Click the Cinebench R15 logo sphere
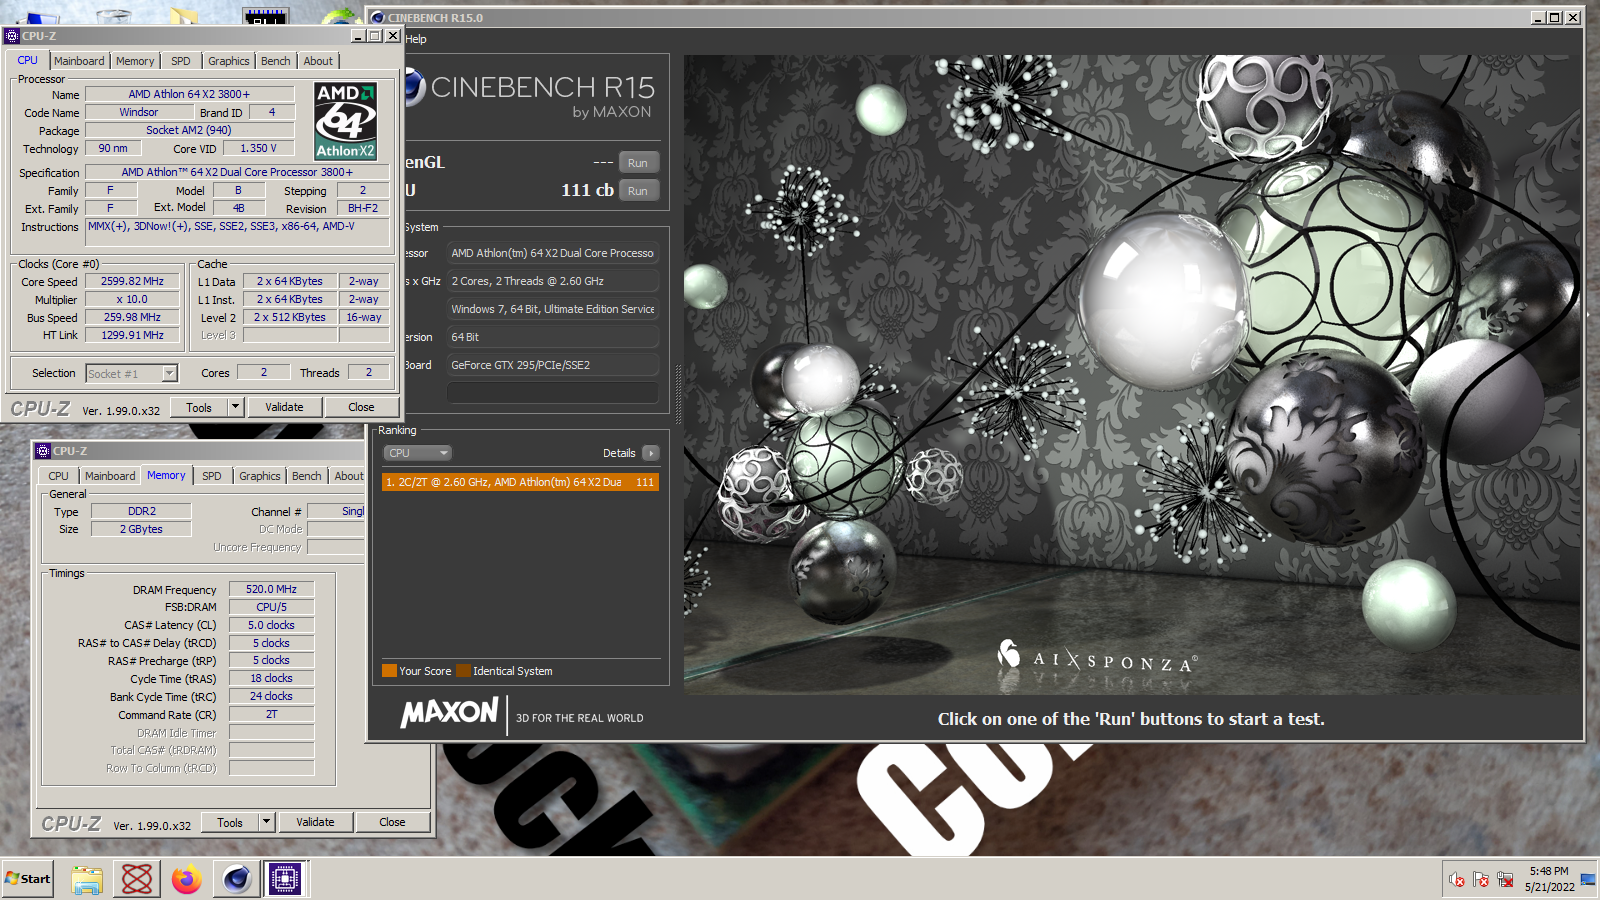This screenshot has width=1600, height=900. [x=414, y=88]
